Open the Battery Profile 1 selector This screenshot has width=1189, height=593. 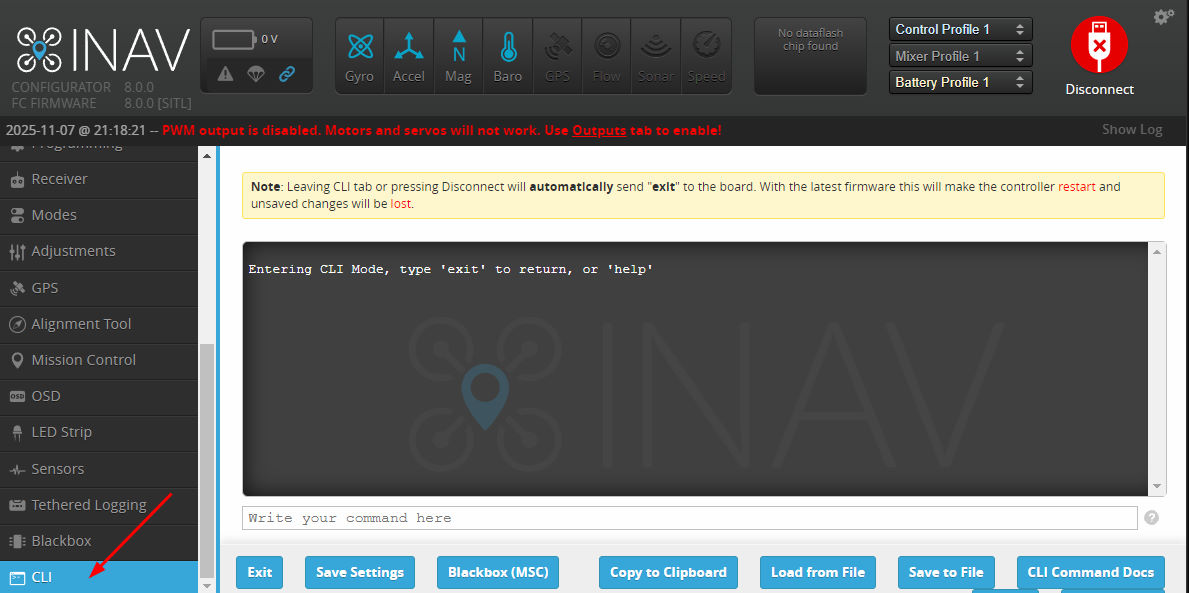click(960, 82)
